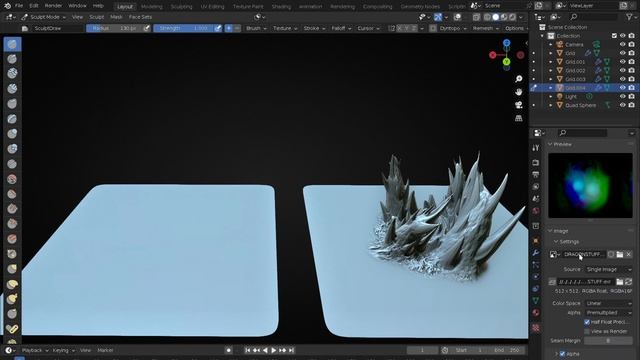
Task: Open Source Single Image dropdown
Action: [608, 269]
